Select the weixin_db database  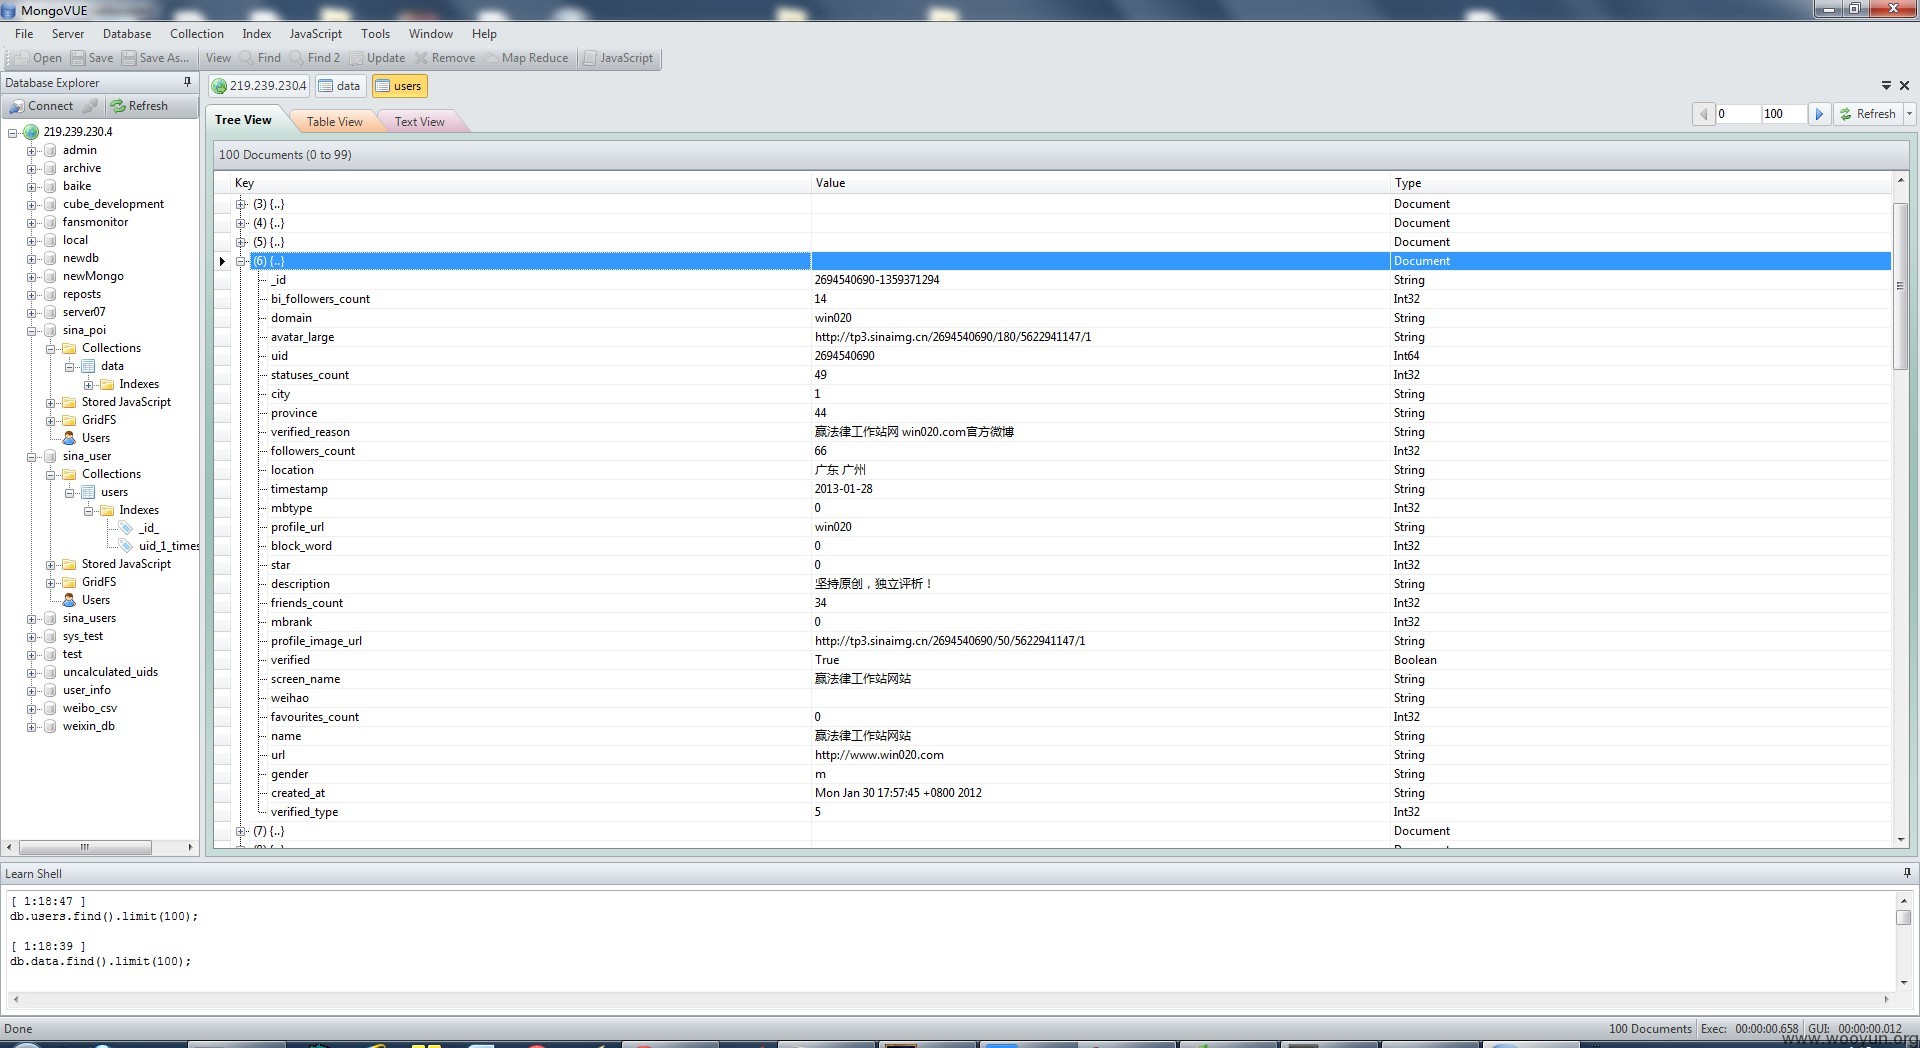tap(88, 726)
